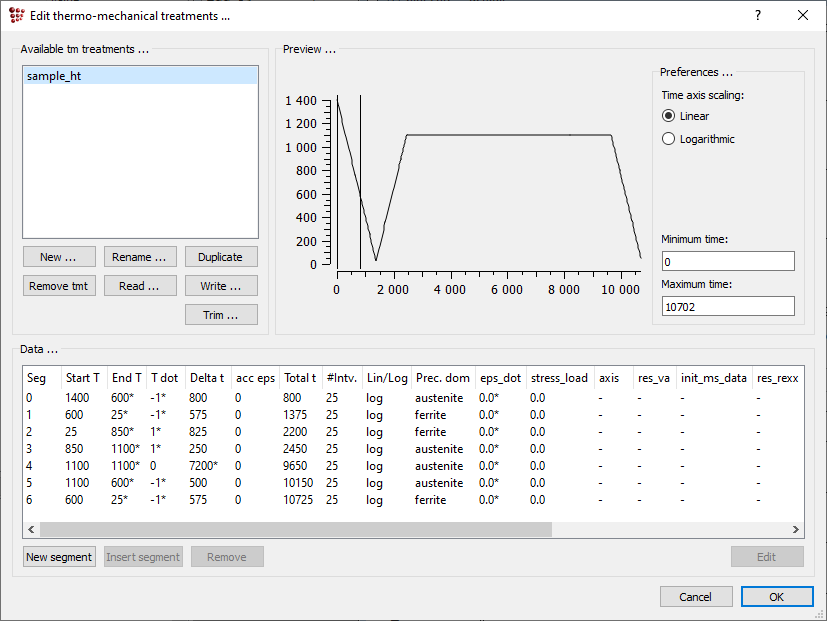The image size is (827, 621).
Task: Click the Minimum time input field
Action: pyautogui.click(x=727, y=261)
